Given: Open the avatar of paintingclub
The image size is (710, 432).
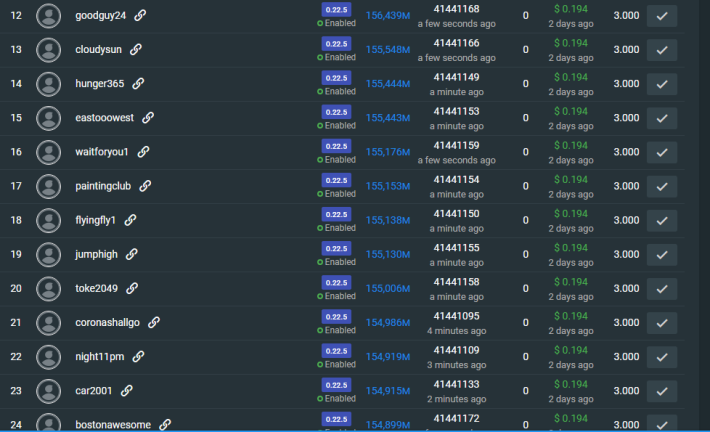Looking at the screenshot, I should (x=48, y=186).
